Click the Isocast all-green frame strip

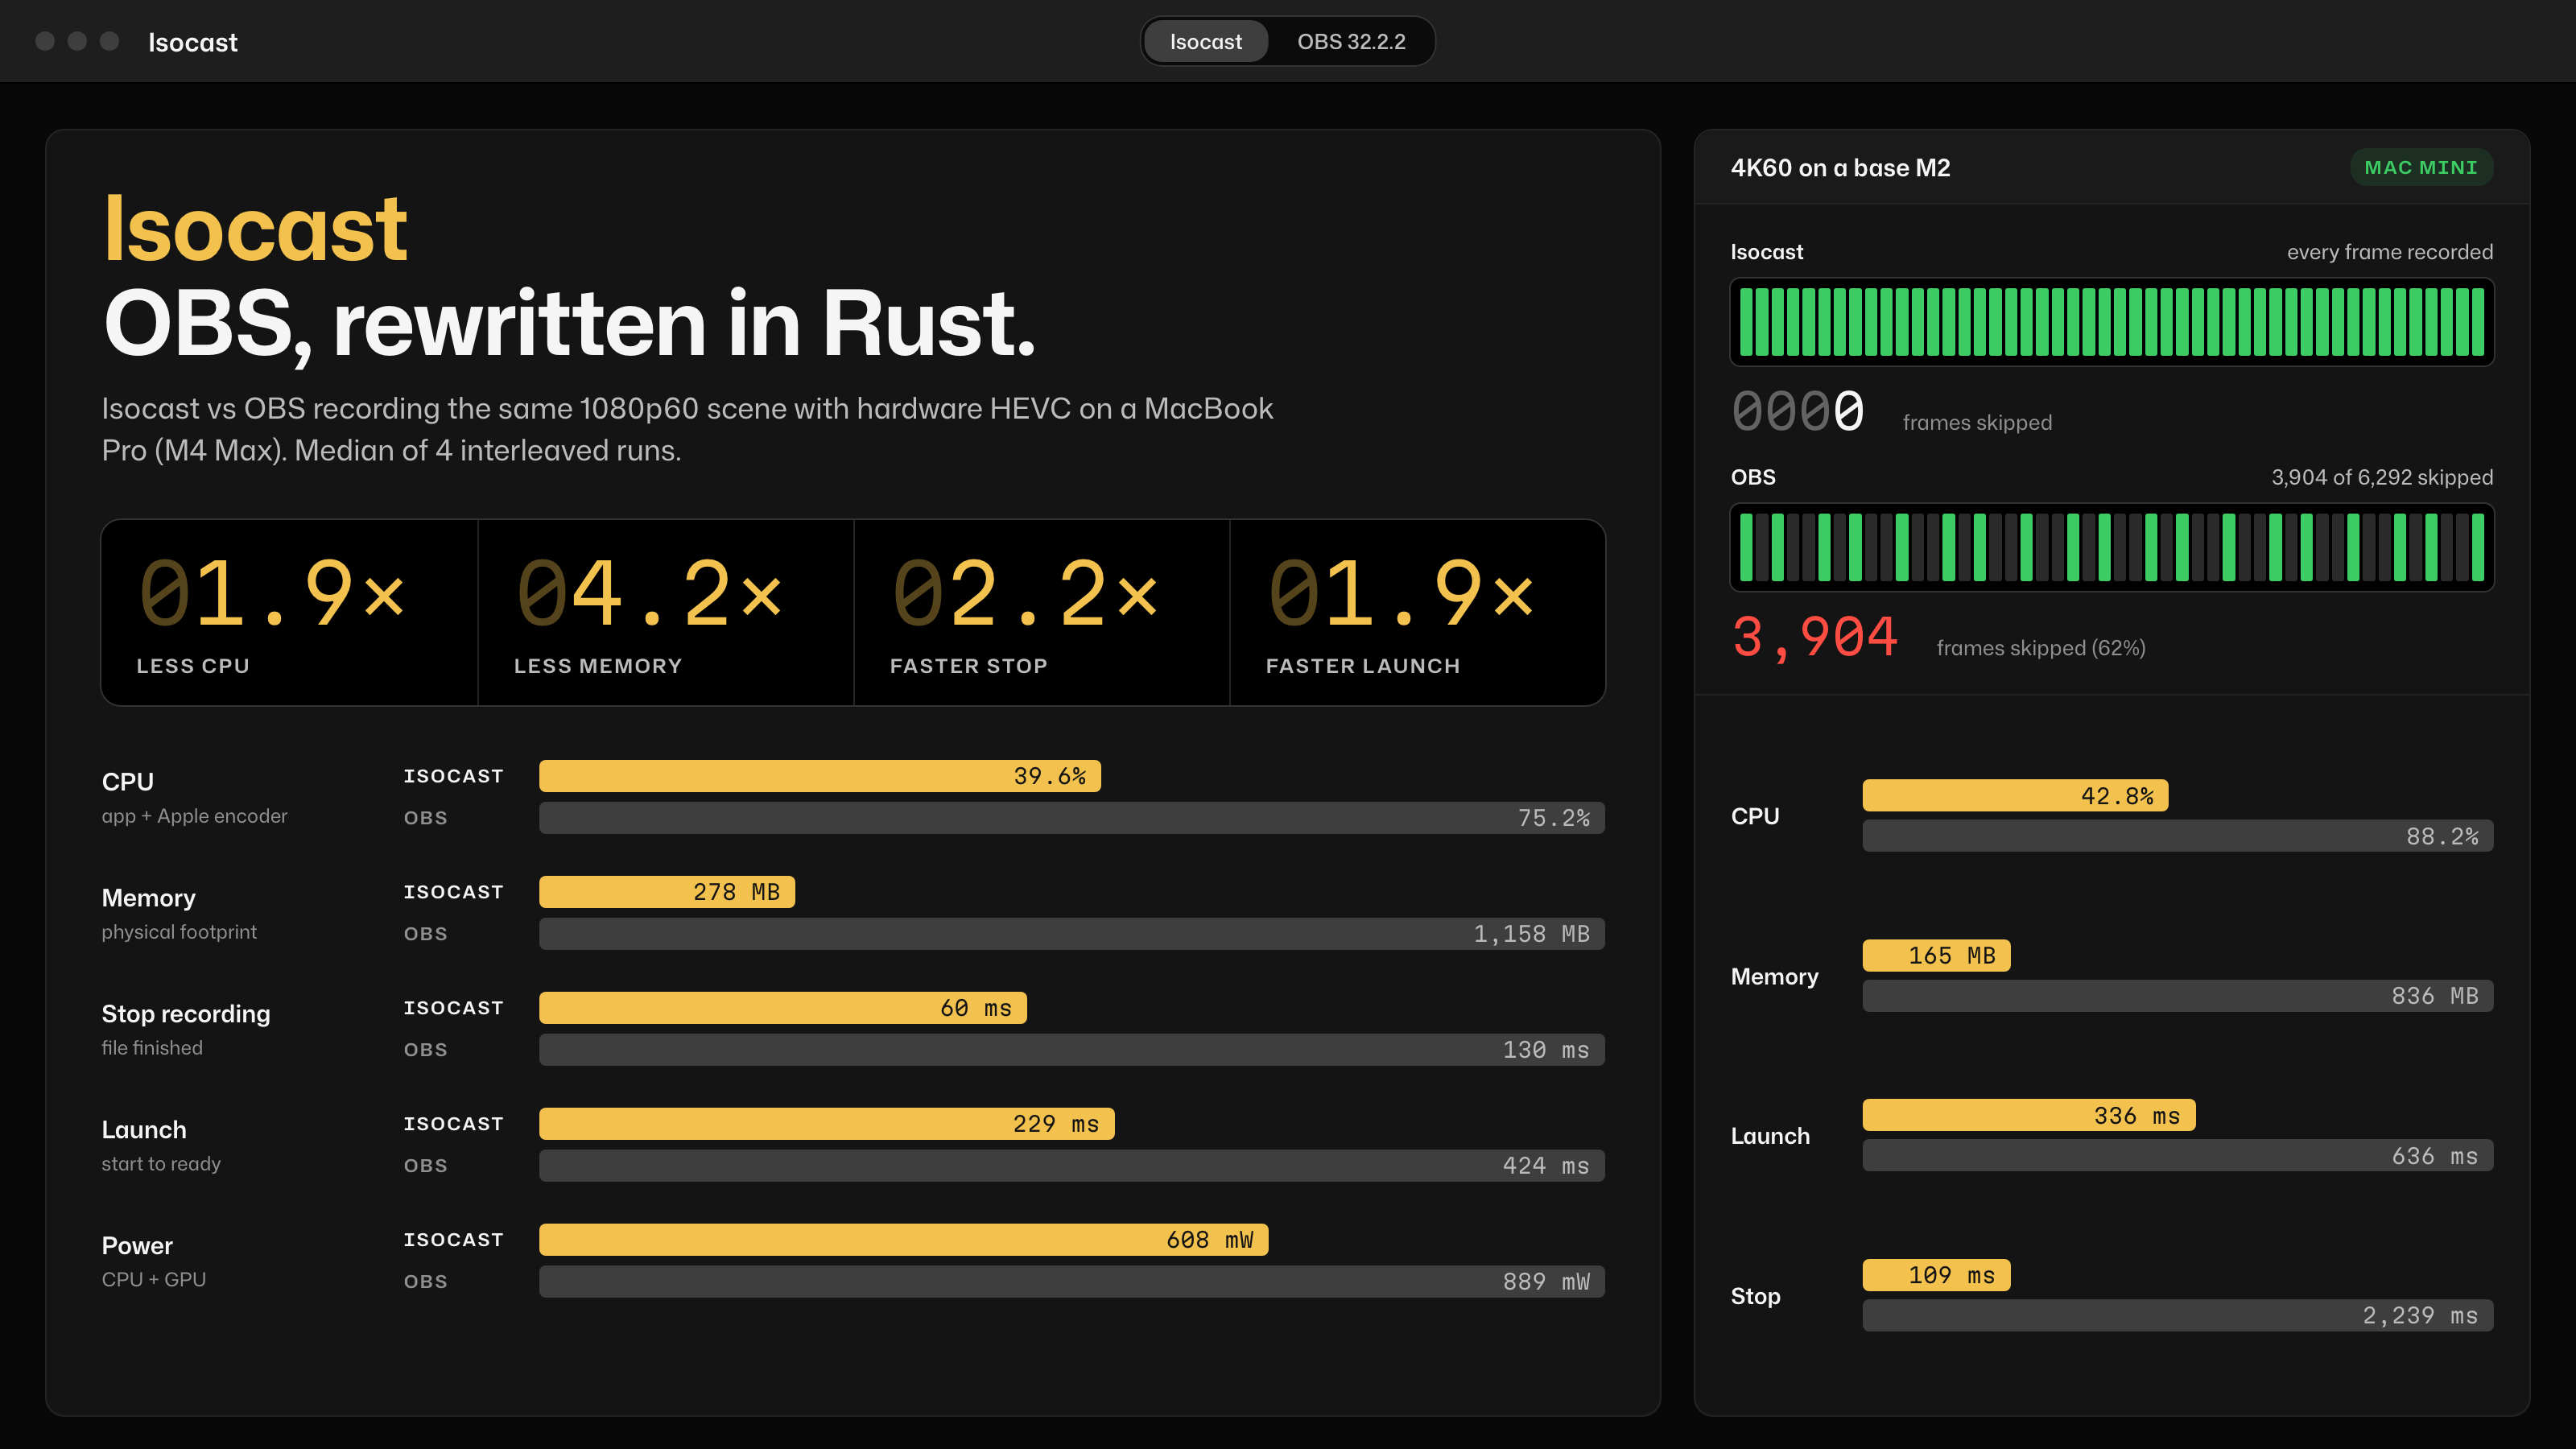pyautogui.click(x=2111, y=322)
